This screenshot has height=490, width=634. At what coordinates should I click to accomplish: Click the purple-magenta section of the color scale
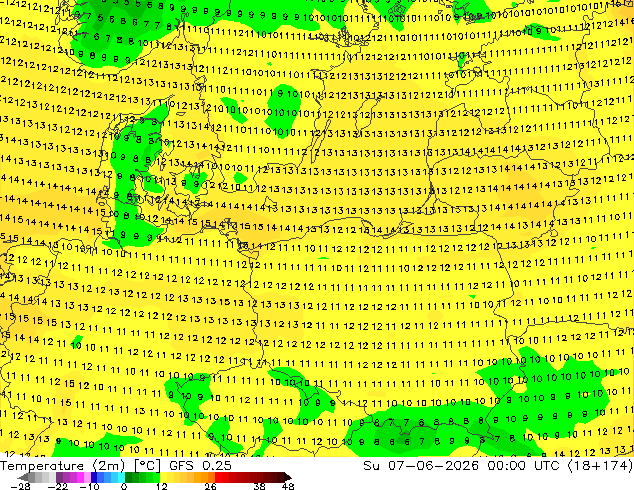click(73, 477)
